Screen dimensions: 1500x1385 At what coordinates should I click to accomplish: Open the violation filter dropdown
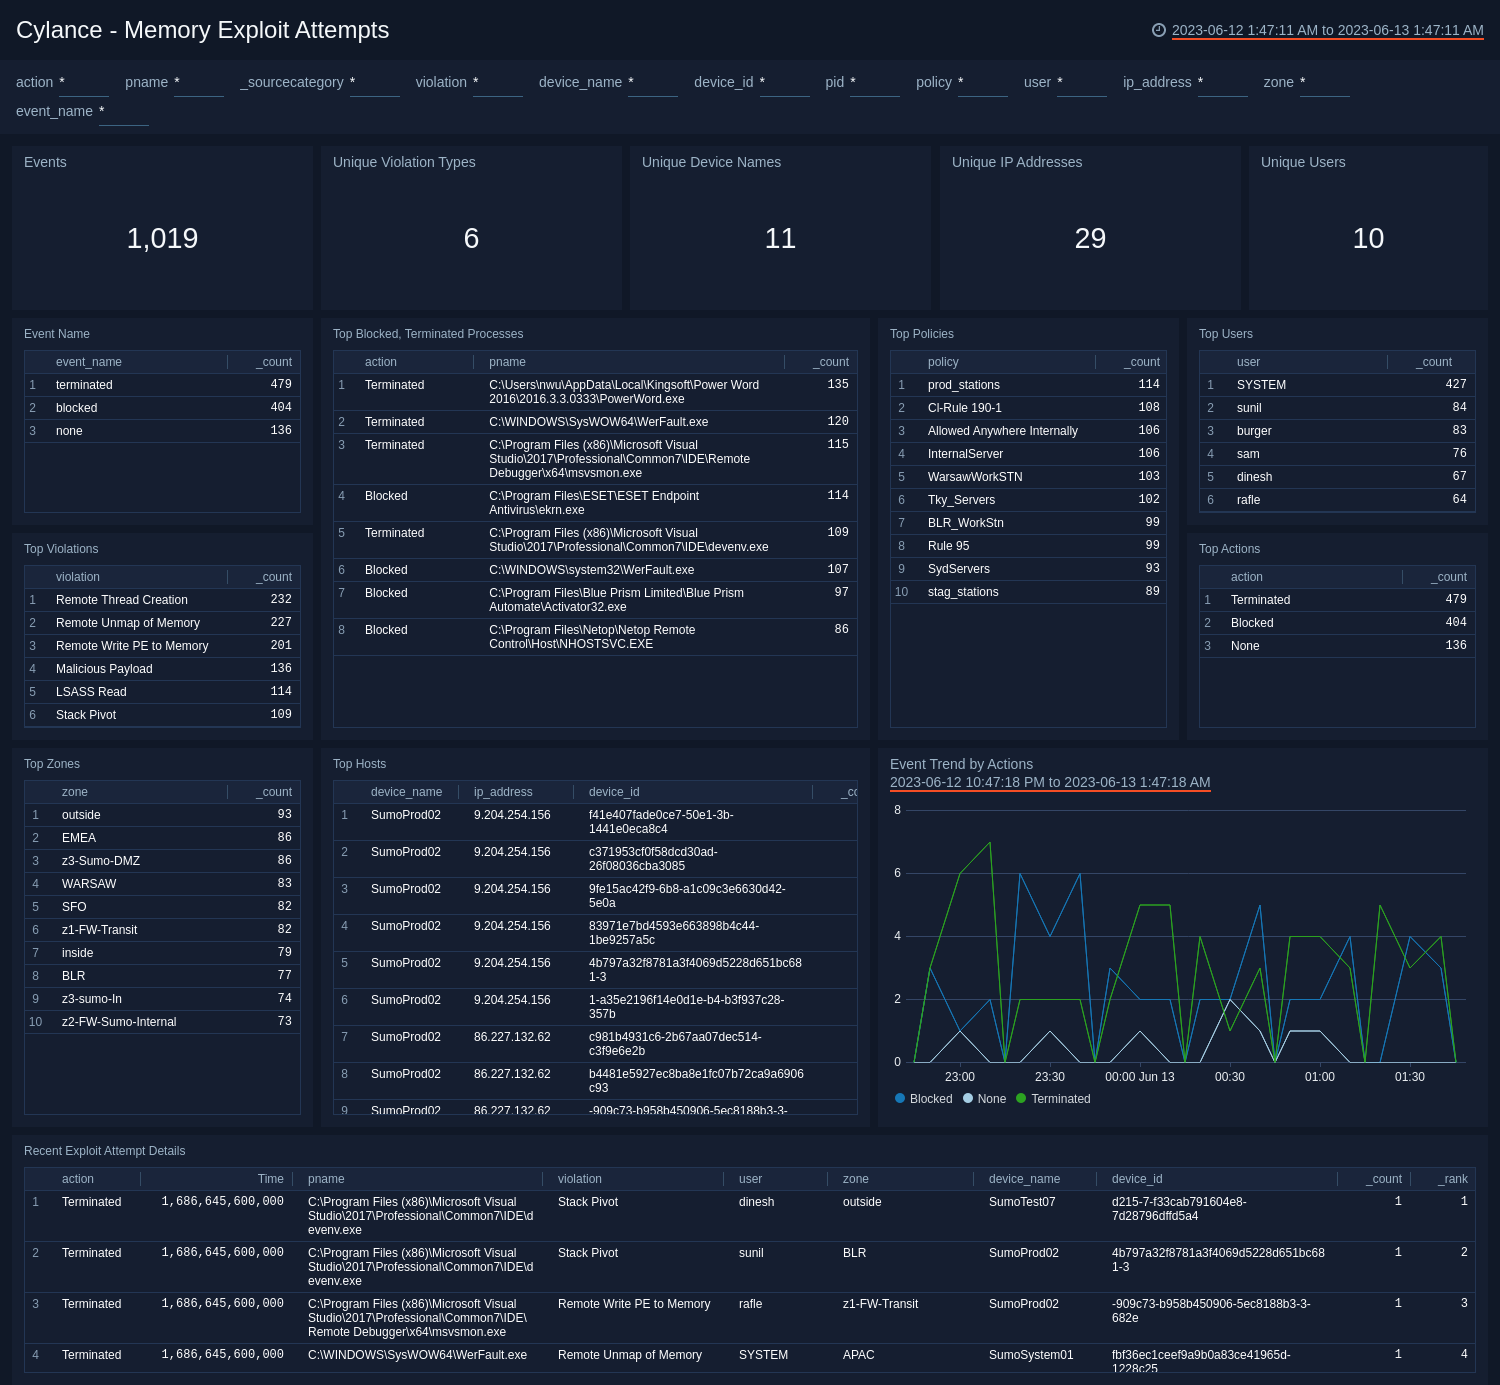coord(498,86)
